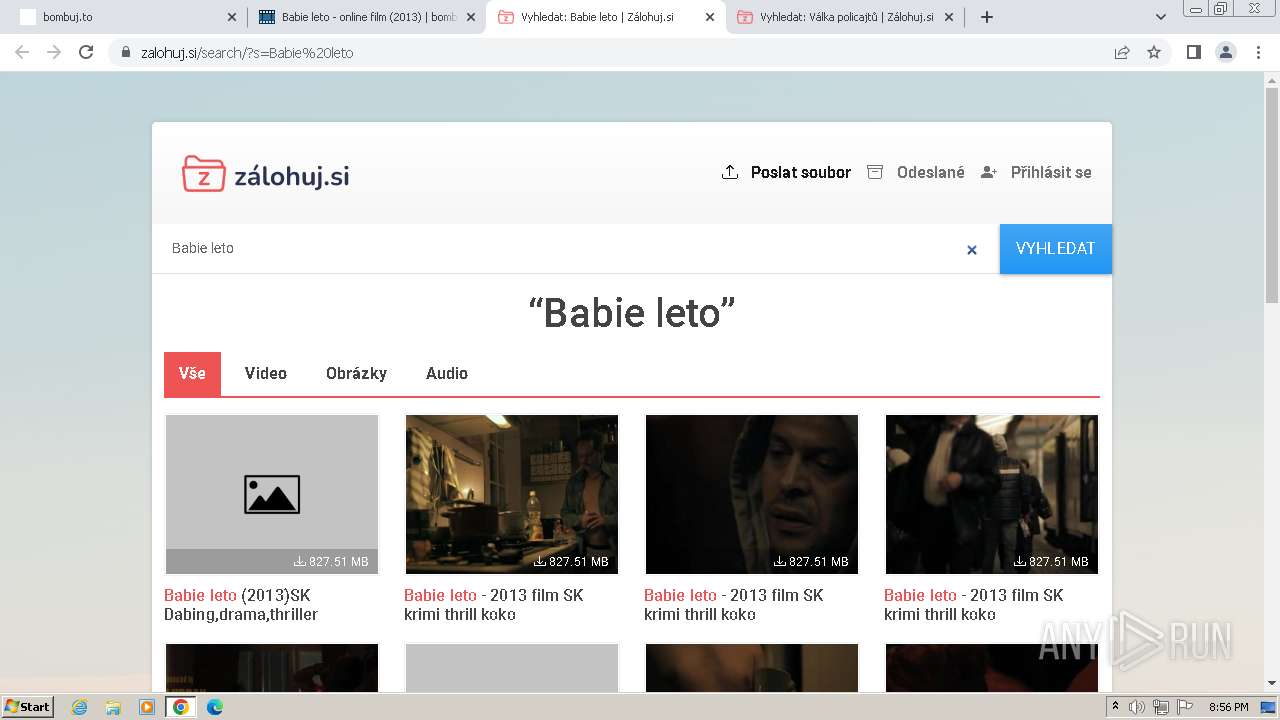Open second result kitchen scene thumbnail

tap(512, 494)
